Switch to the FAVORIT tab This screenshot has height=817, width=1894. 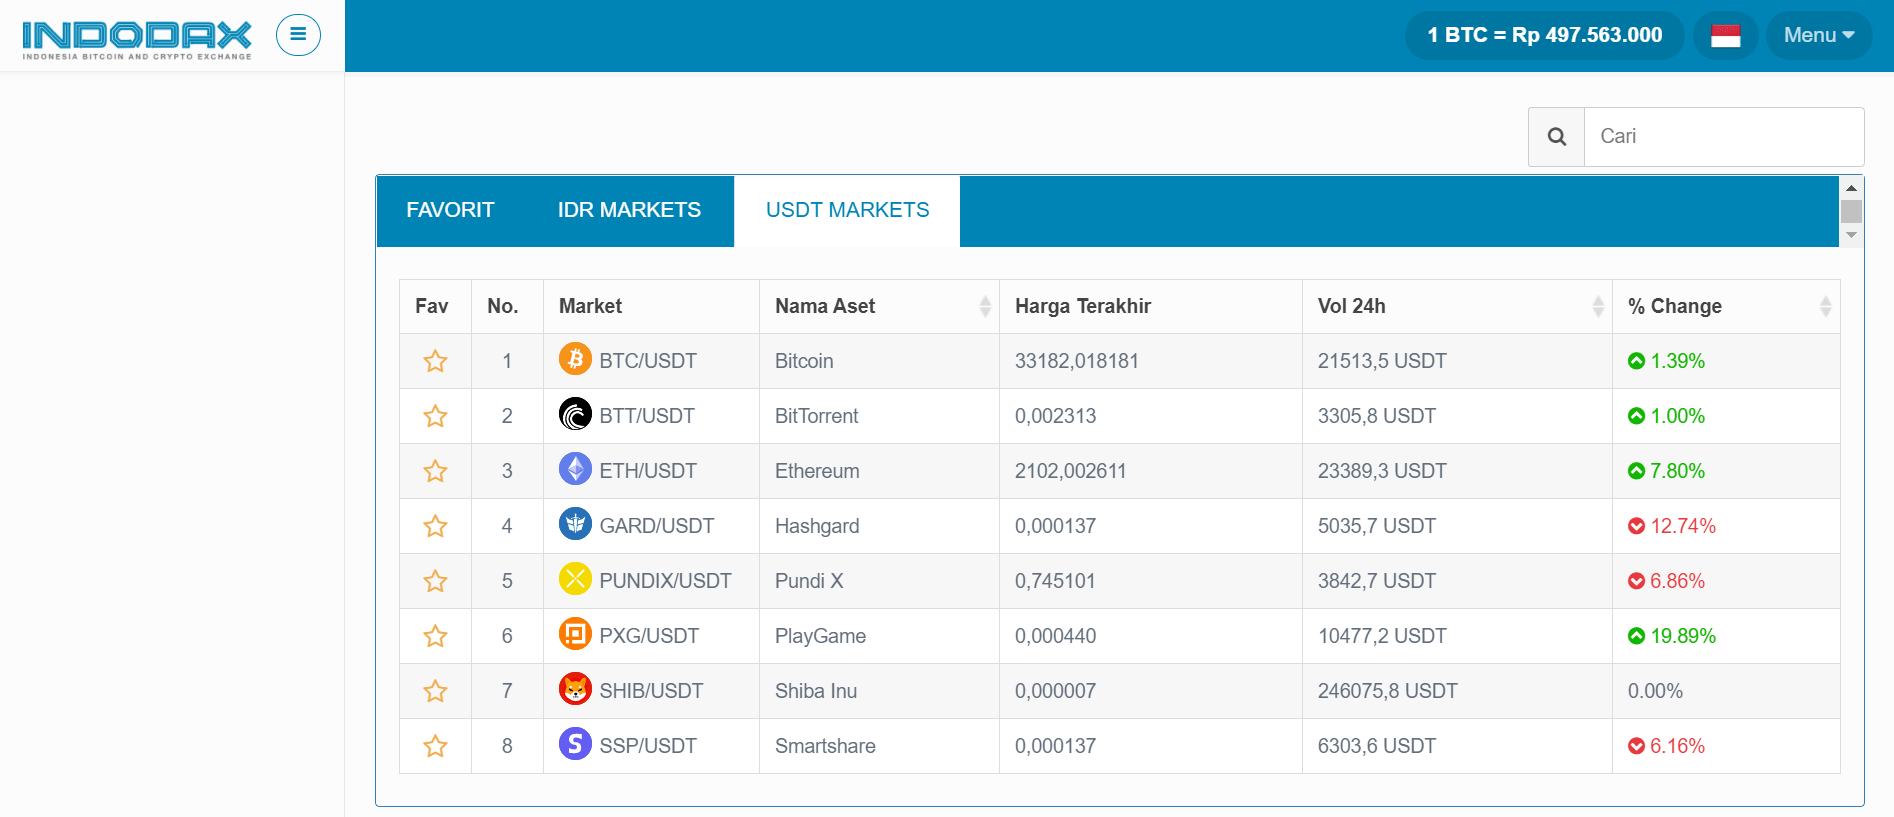coord(450,210)
